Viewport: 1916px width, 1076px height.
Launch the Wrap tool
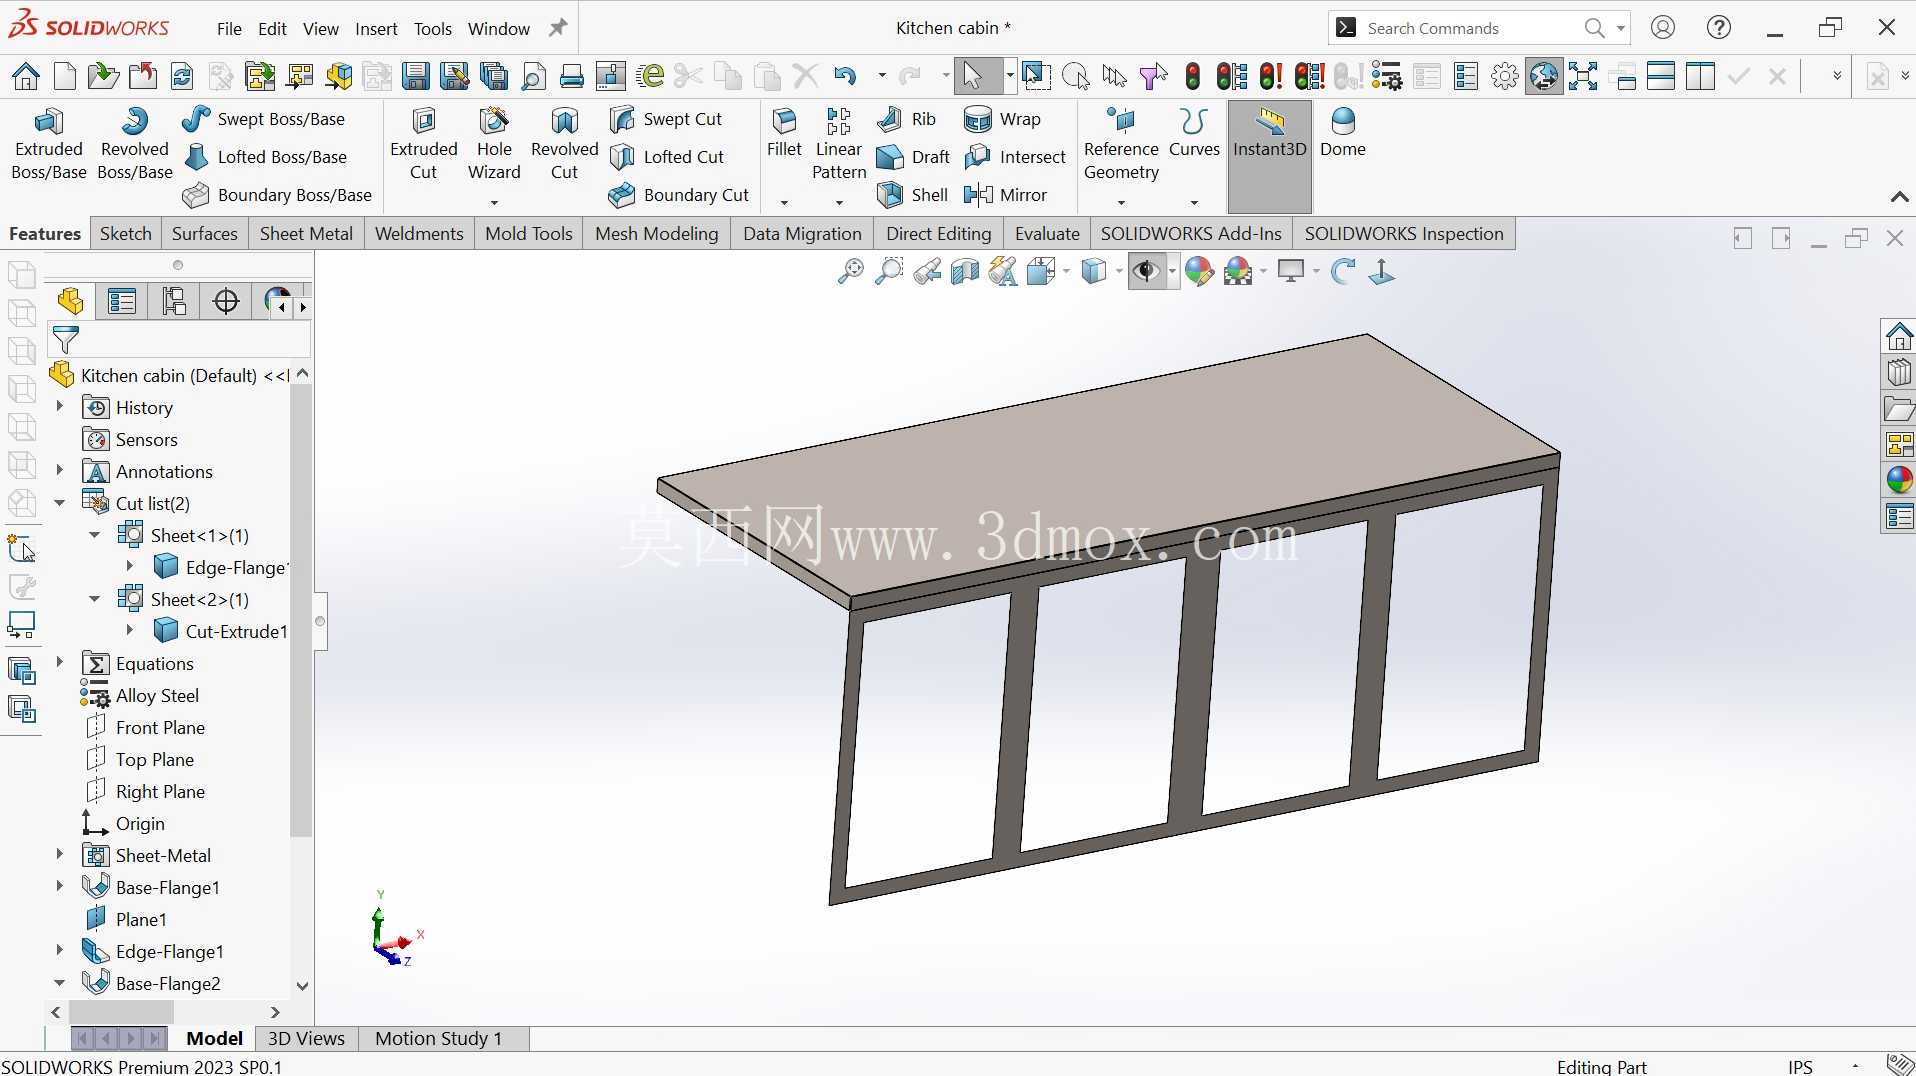click(x=1003, y=119)
